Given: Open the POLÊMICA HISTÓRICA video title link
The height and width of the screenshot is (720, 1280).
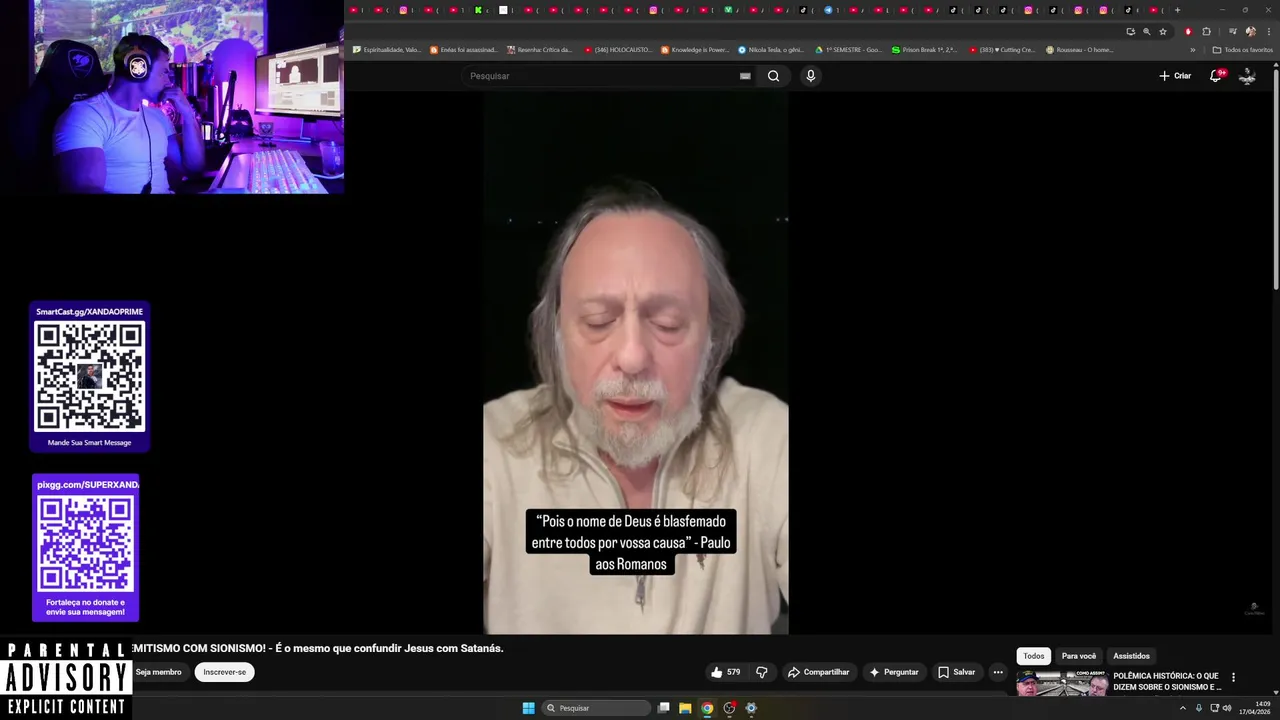Looking at the screenshot, I should click(x=1167, y=681).
